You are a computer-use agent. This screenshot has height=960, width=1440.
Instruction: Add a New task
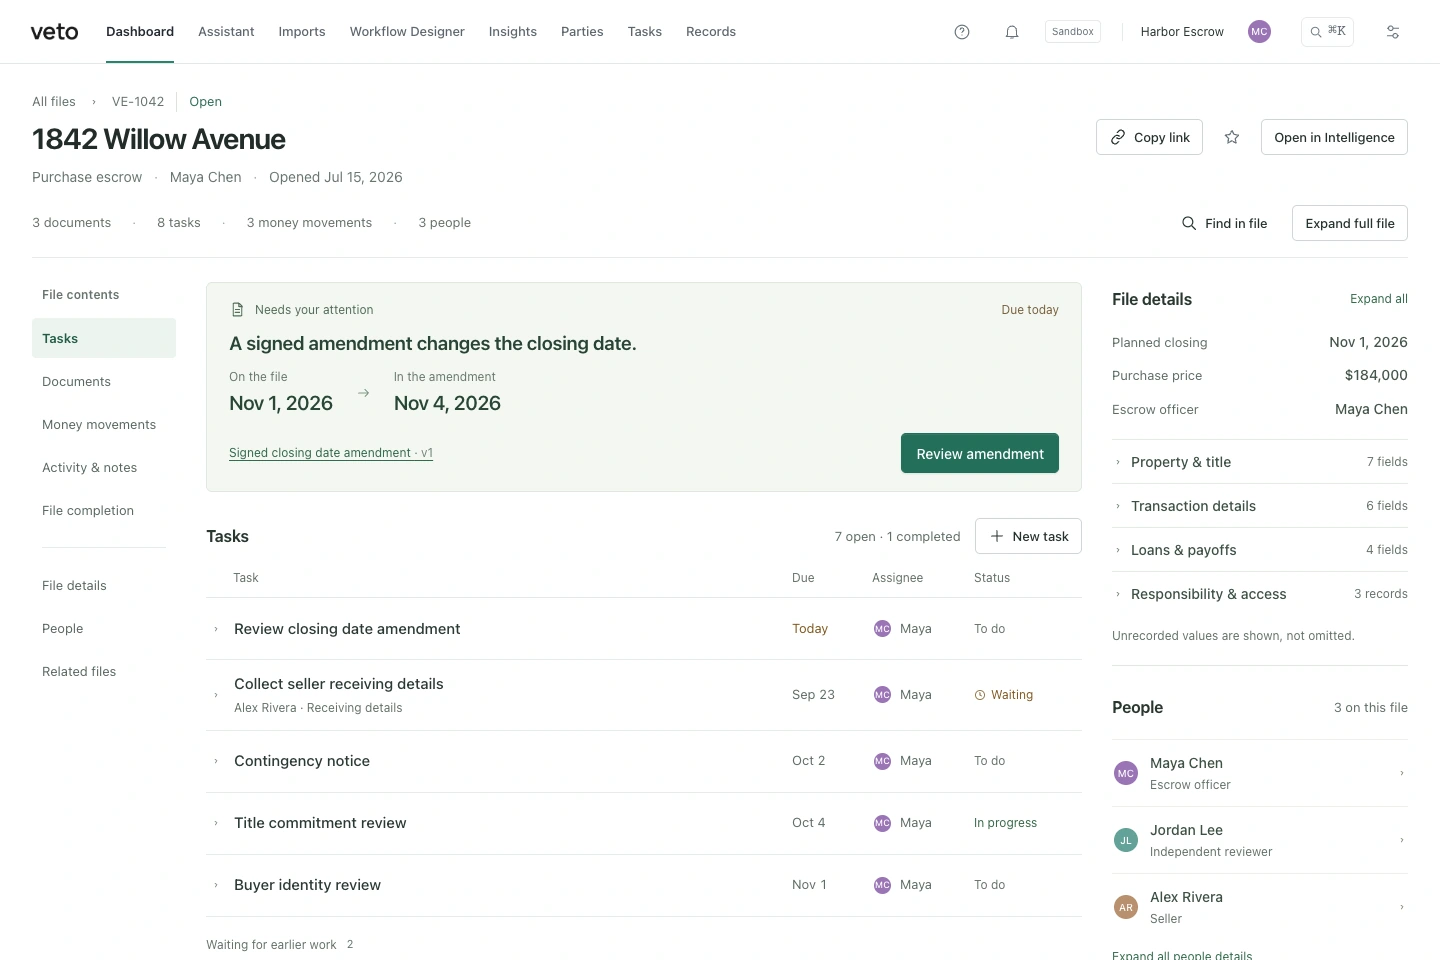tap(1028, 536)
